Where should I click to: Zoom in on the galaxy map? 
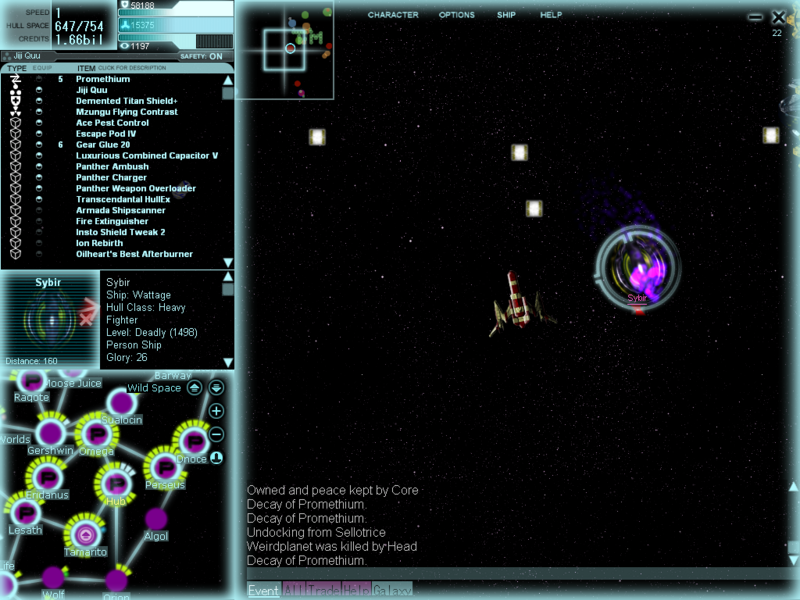[216, 411]
